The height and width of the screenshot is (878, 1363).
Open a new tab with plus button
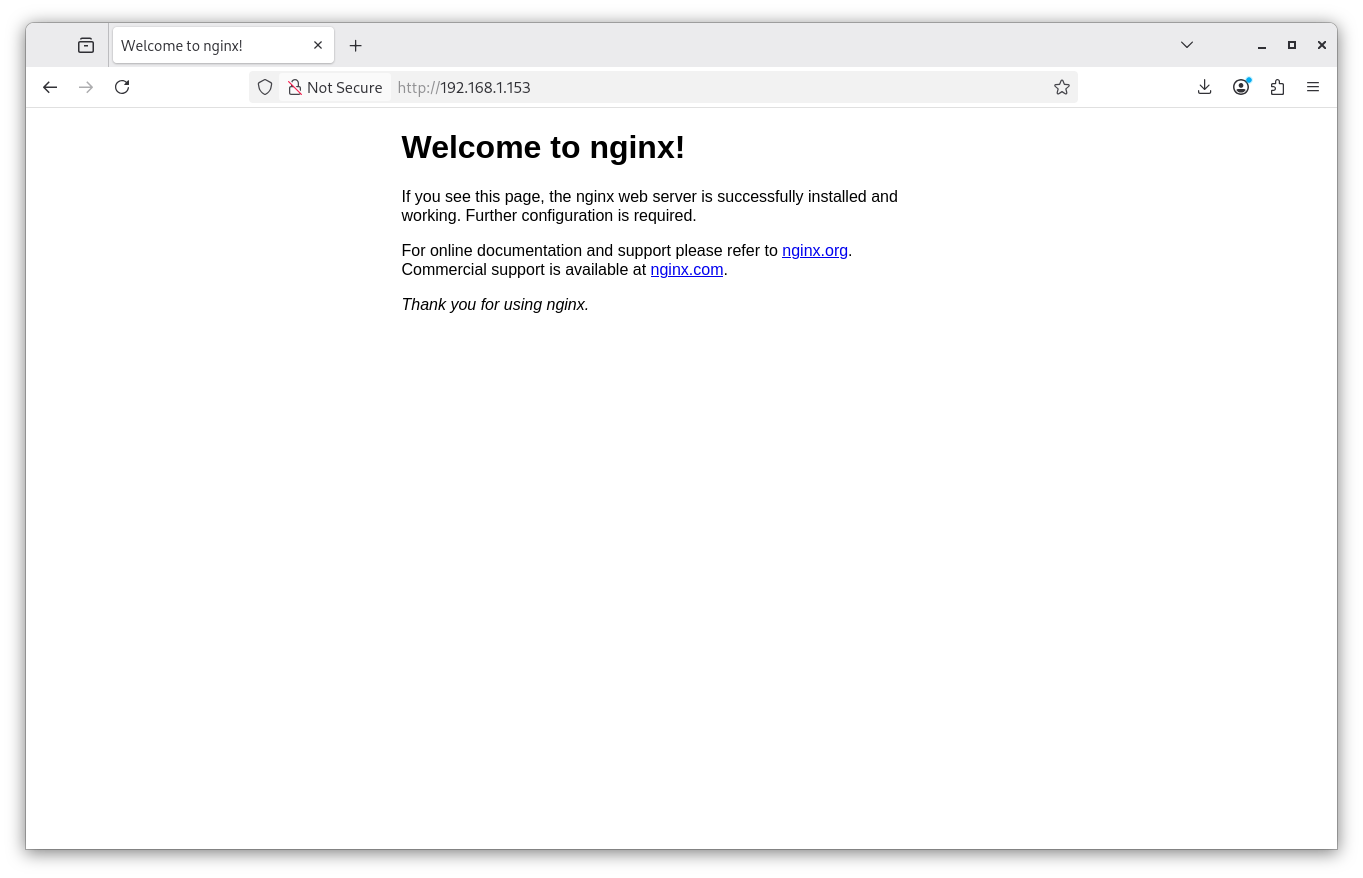pos(355,46)
